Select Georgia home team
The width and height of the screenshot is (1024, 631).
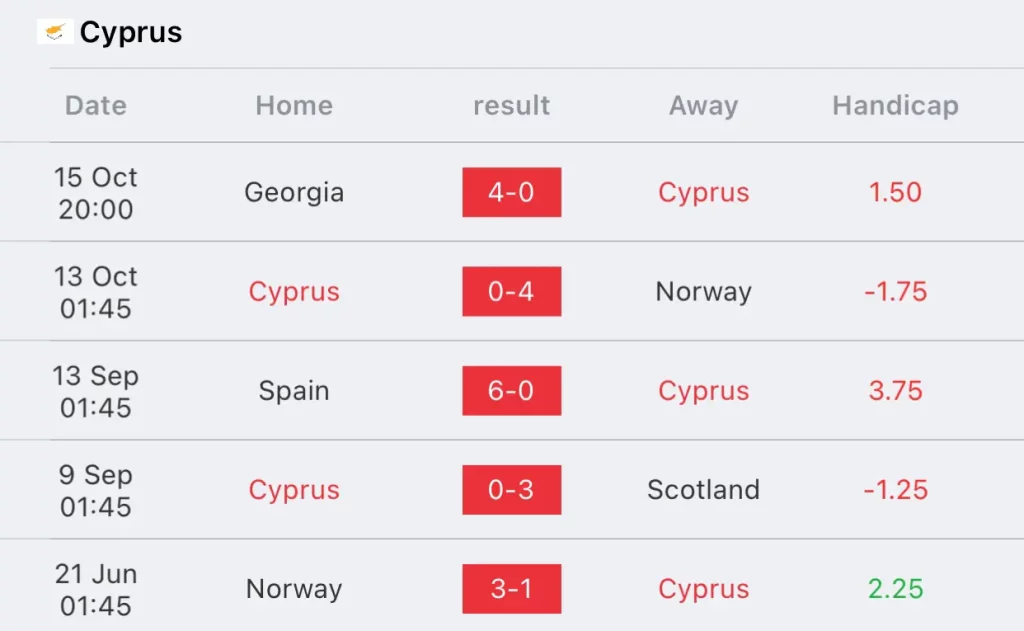[294, 193]
